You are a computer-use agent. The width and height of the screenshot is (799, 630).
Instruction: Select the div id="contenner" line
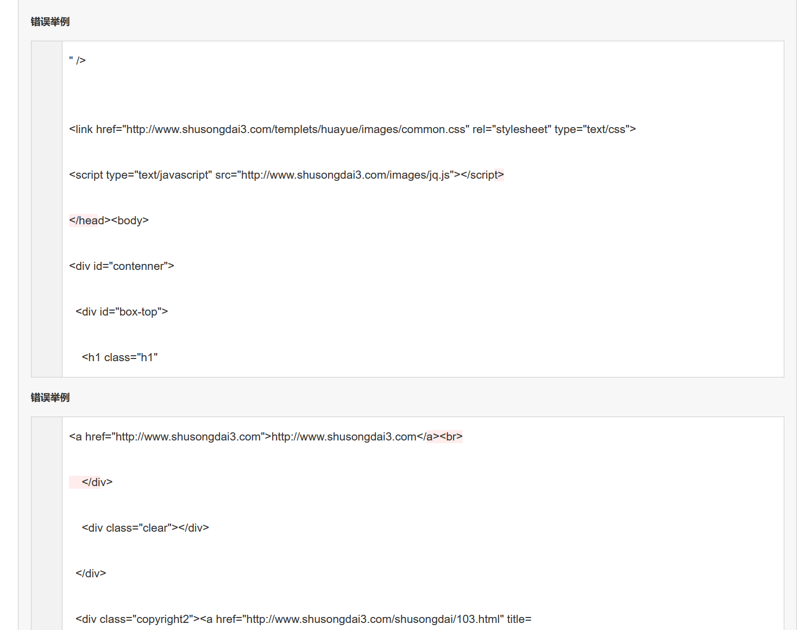121,266
